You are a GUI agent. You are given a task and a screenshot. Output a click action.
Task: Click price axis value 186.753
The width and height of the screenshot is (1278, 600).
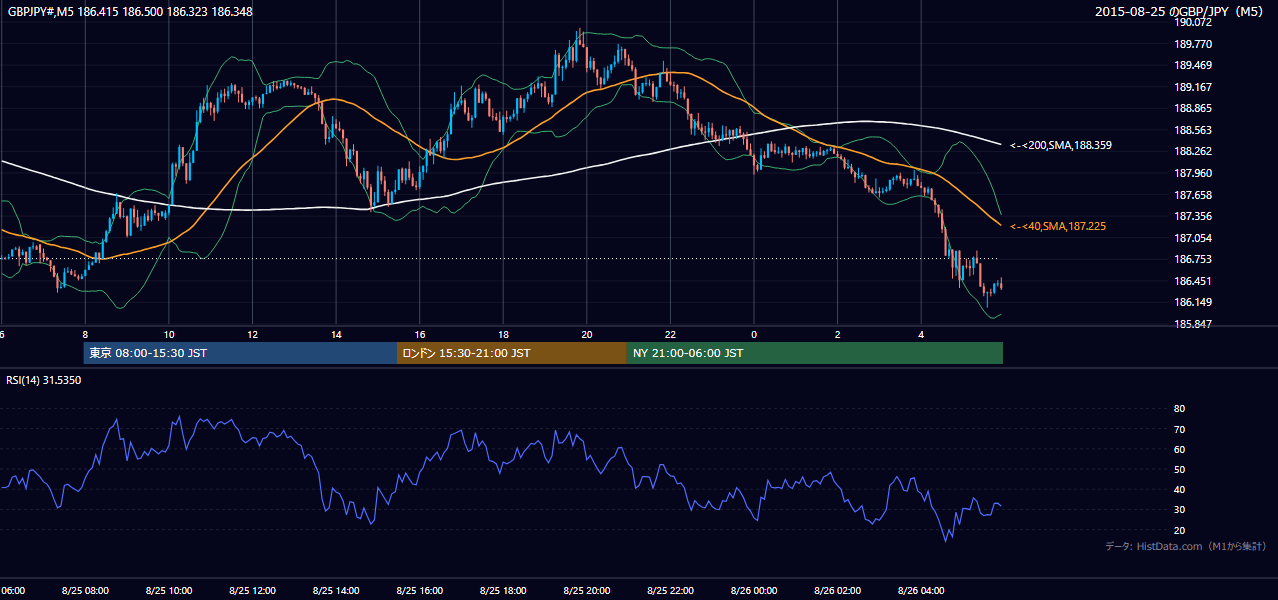tap(1192, 259)
